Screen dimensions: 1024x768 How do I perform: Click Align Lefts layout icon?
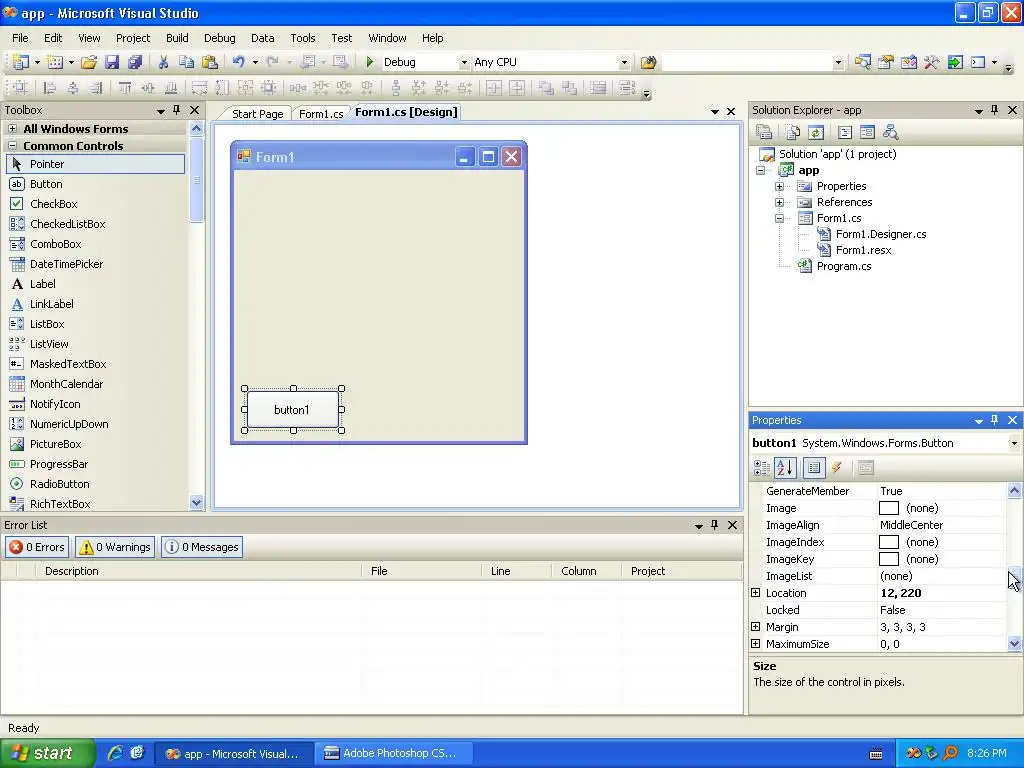[49, 88]
